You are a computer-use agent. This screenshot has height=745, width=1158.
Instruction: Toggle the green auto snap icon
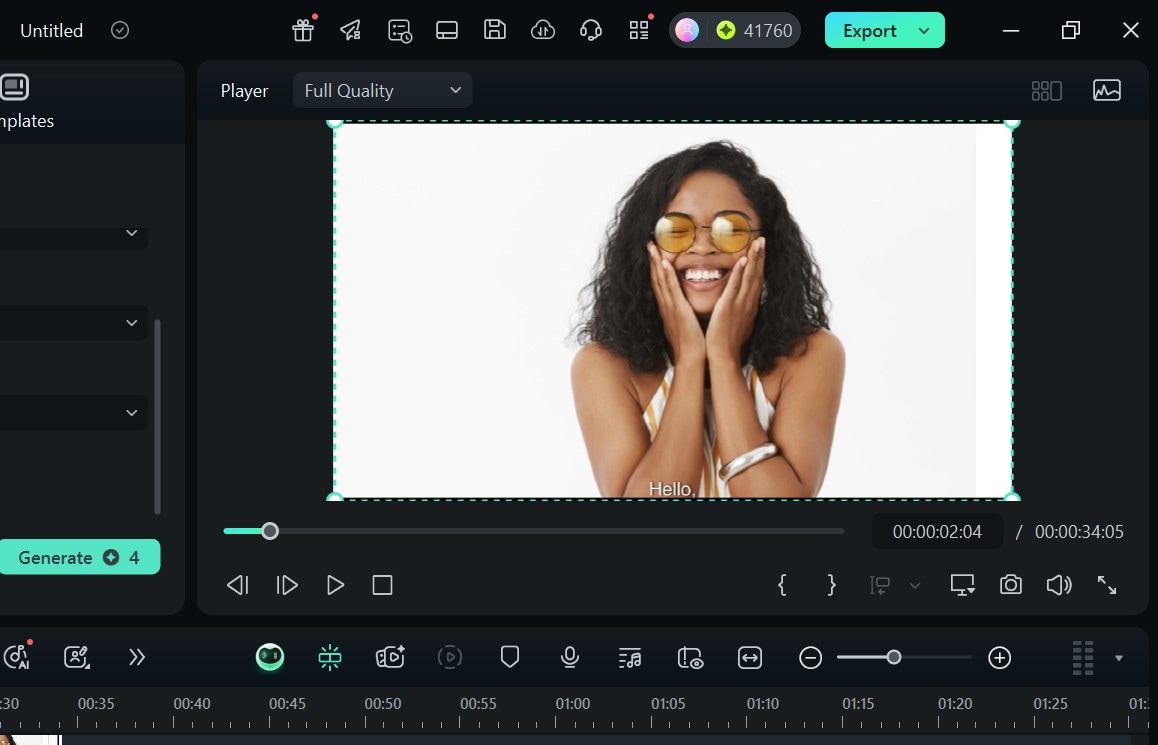tap(329, 657)
